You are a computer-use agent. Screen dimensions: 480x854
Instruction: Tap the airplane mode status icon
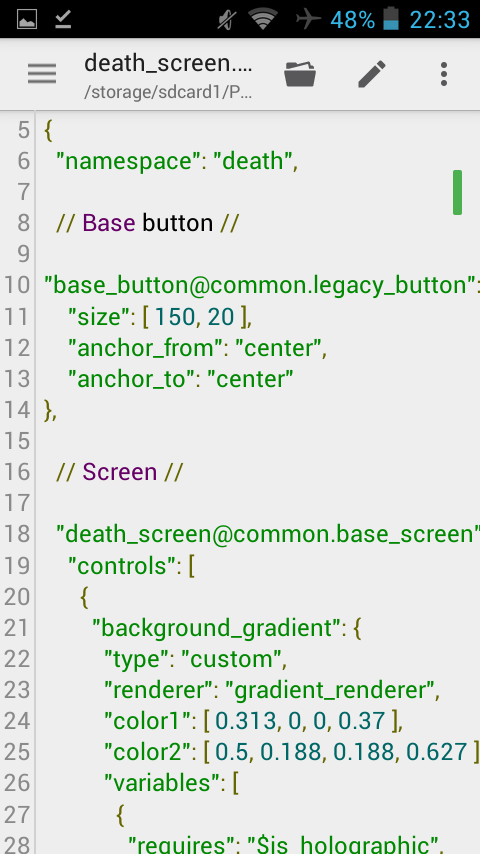(308, 20)
